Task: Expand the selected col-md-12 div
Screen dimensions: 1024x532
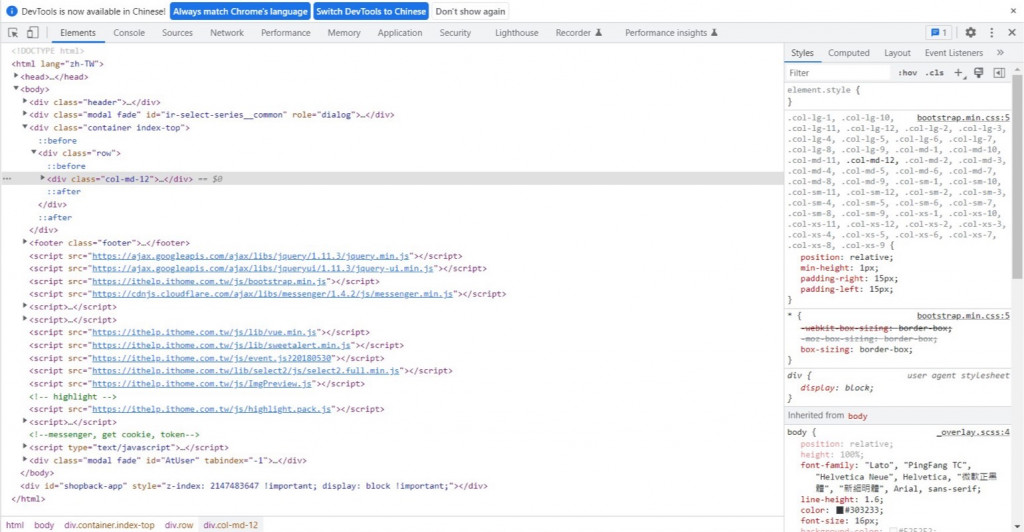Action: pyautogui.click(x=42, y=178)
